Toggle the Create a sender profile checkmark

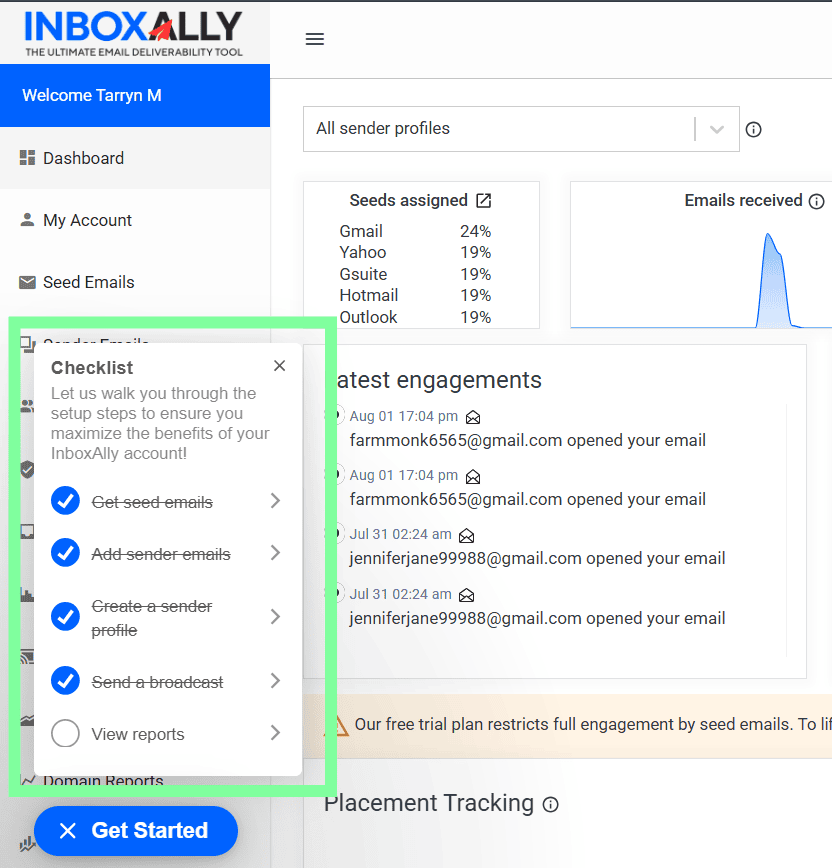[65, 617]
